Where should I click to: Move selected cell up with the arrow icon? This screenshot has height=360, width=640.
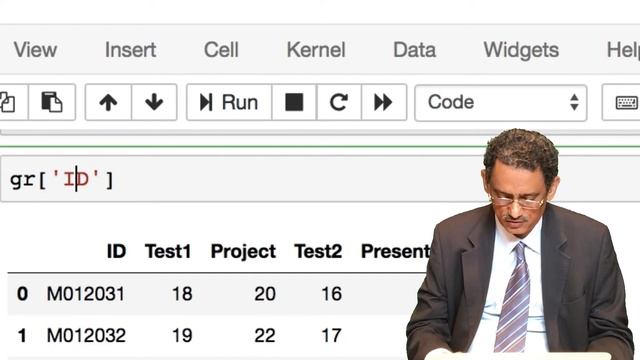108,102
